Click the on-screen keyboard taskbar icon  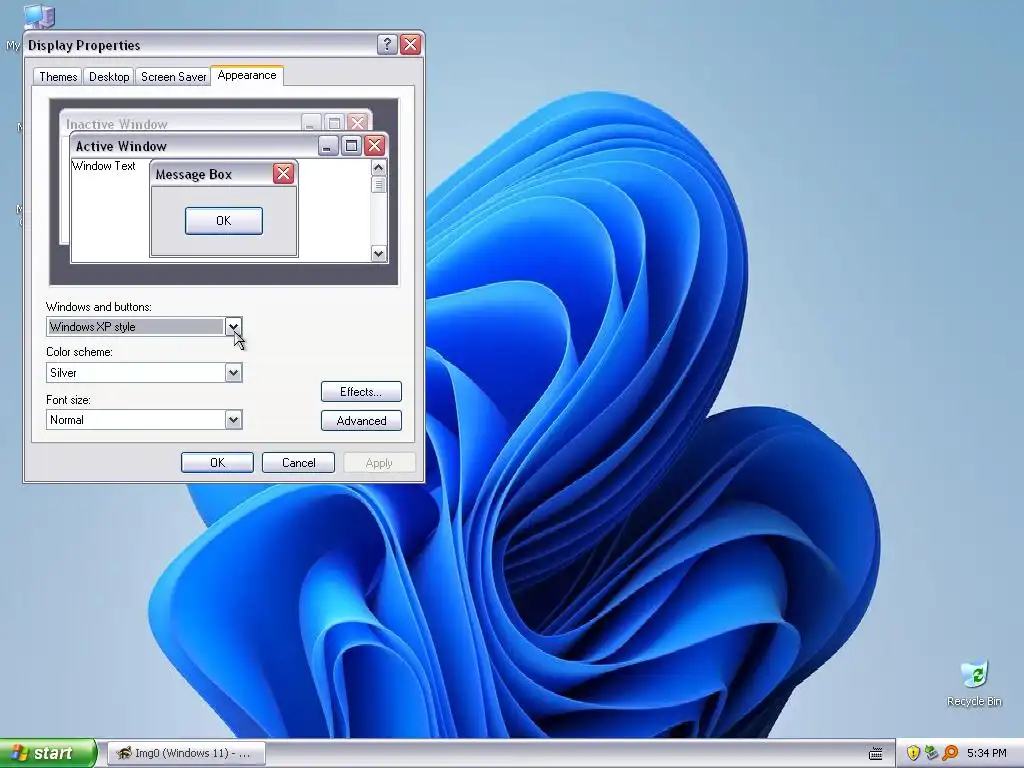click(876, 754)
